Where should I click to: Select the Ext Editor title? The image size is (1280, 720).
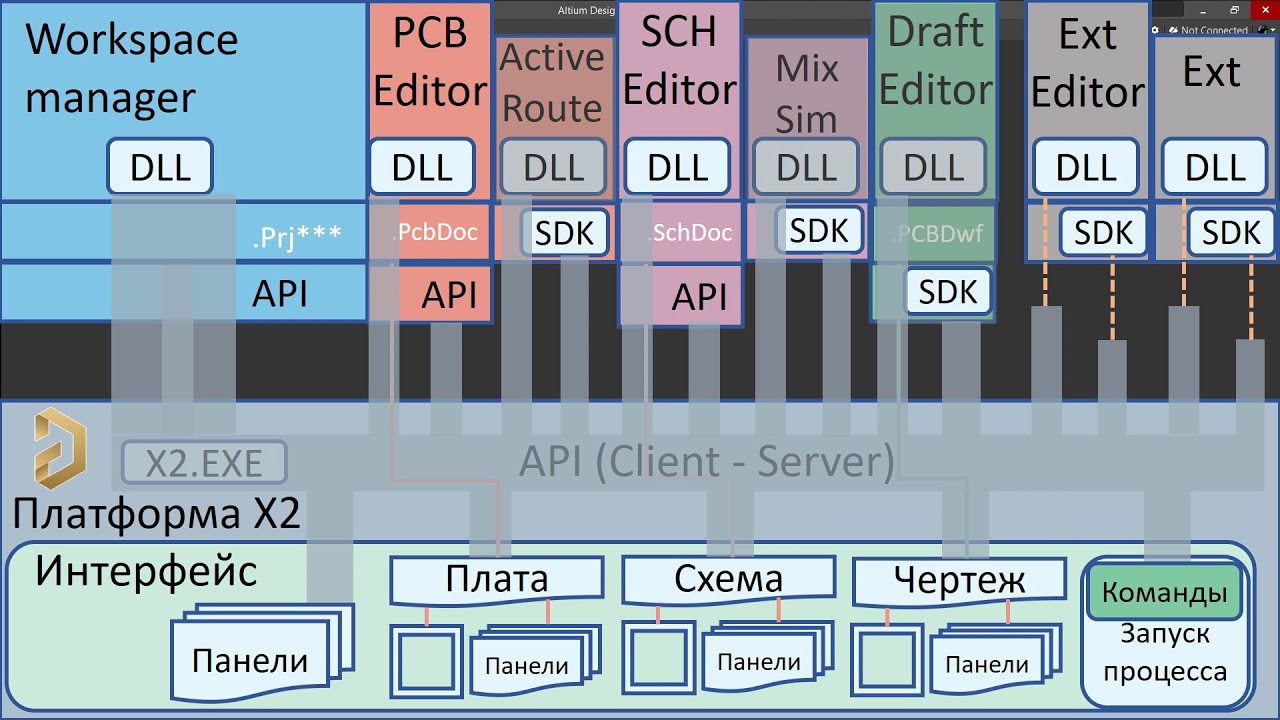pos(1088,64)
